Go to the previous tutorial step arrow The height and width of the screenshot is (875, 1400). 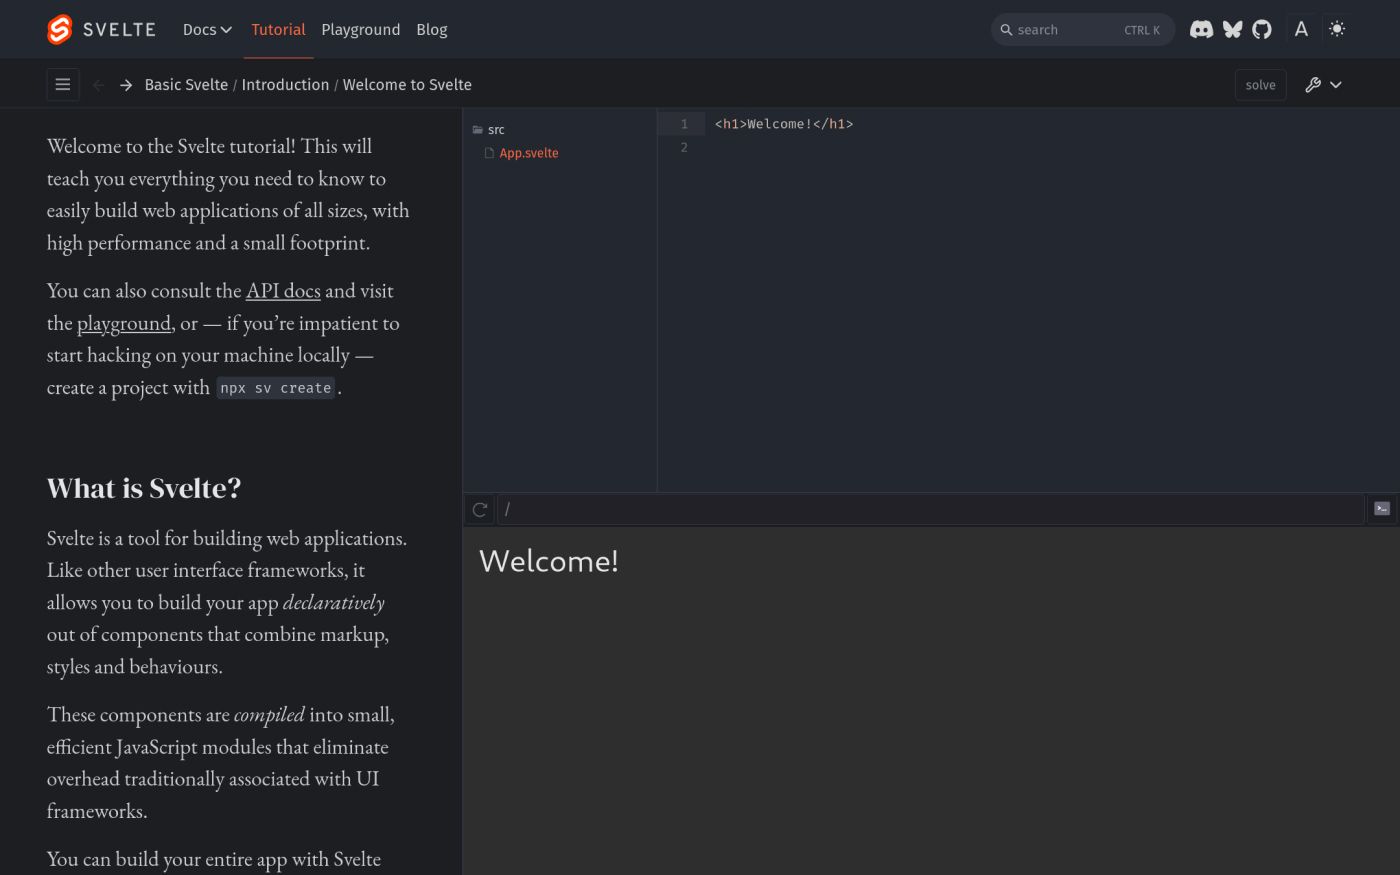pyautogui.click(x=98, y=85)
